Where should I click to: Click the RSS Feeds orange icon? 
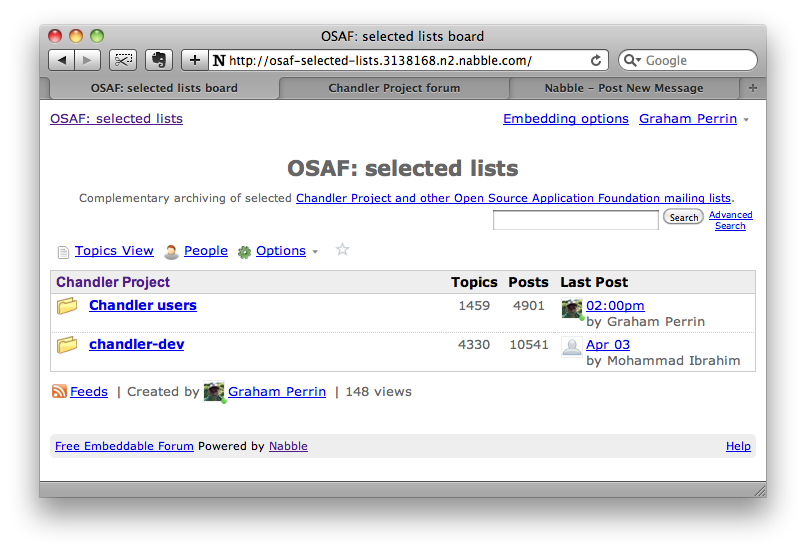tap(59, 392)
